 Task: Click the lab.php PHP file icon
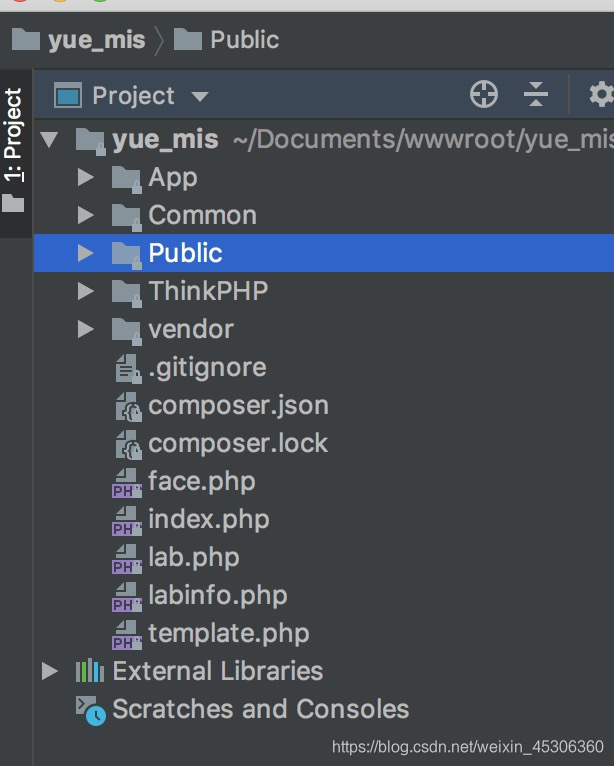click(127, 559)
